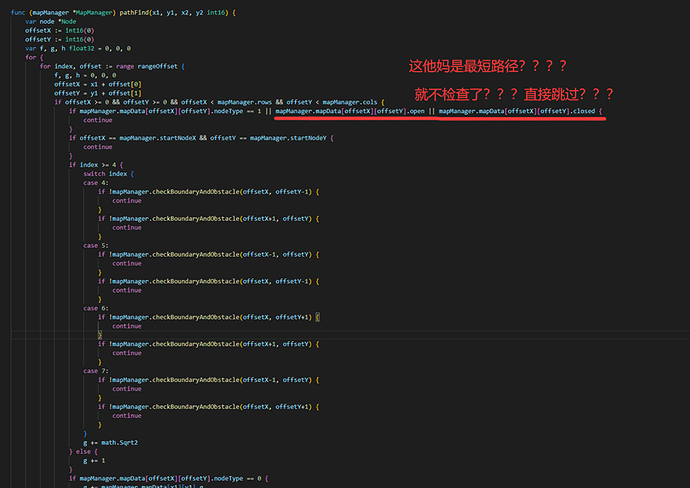Viewport: 690px width, 488px height.
Task: Place cursor on 'var node *Node' line
Action: (x=50, y=22)
